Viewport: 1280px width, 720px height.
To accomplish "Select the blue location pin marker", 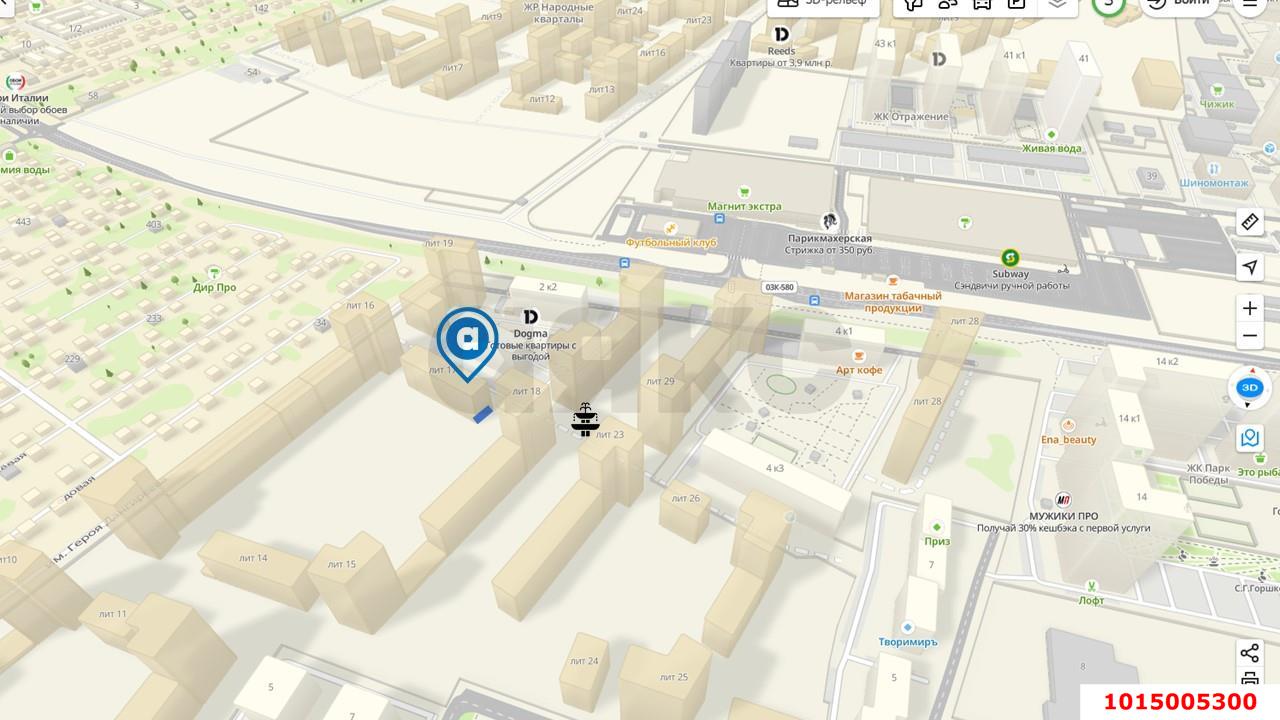I will coord(467,341).
